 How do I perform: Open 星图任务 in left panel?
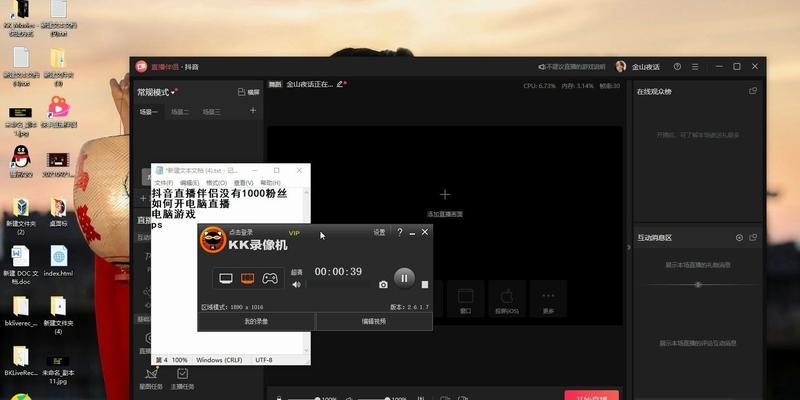click(x=151, y=380)
